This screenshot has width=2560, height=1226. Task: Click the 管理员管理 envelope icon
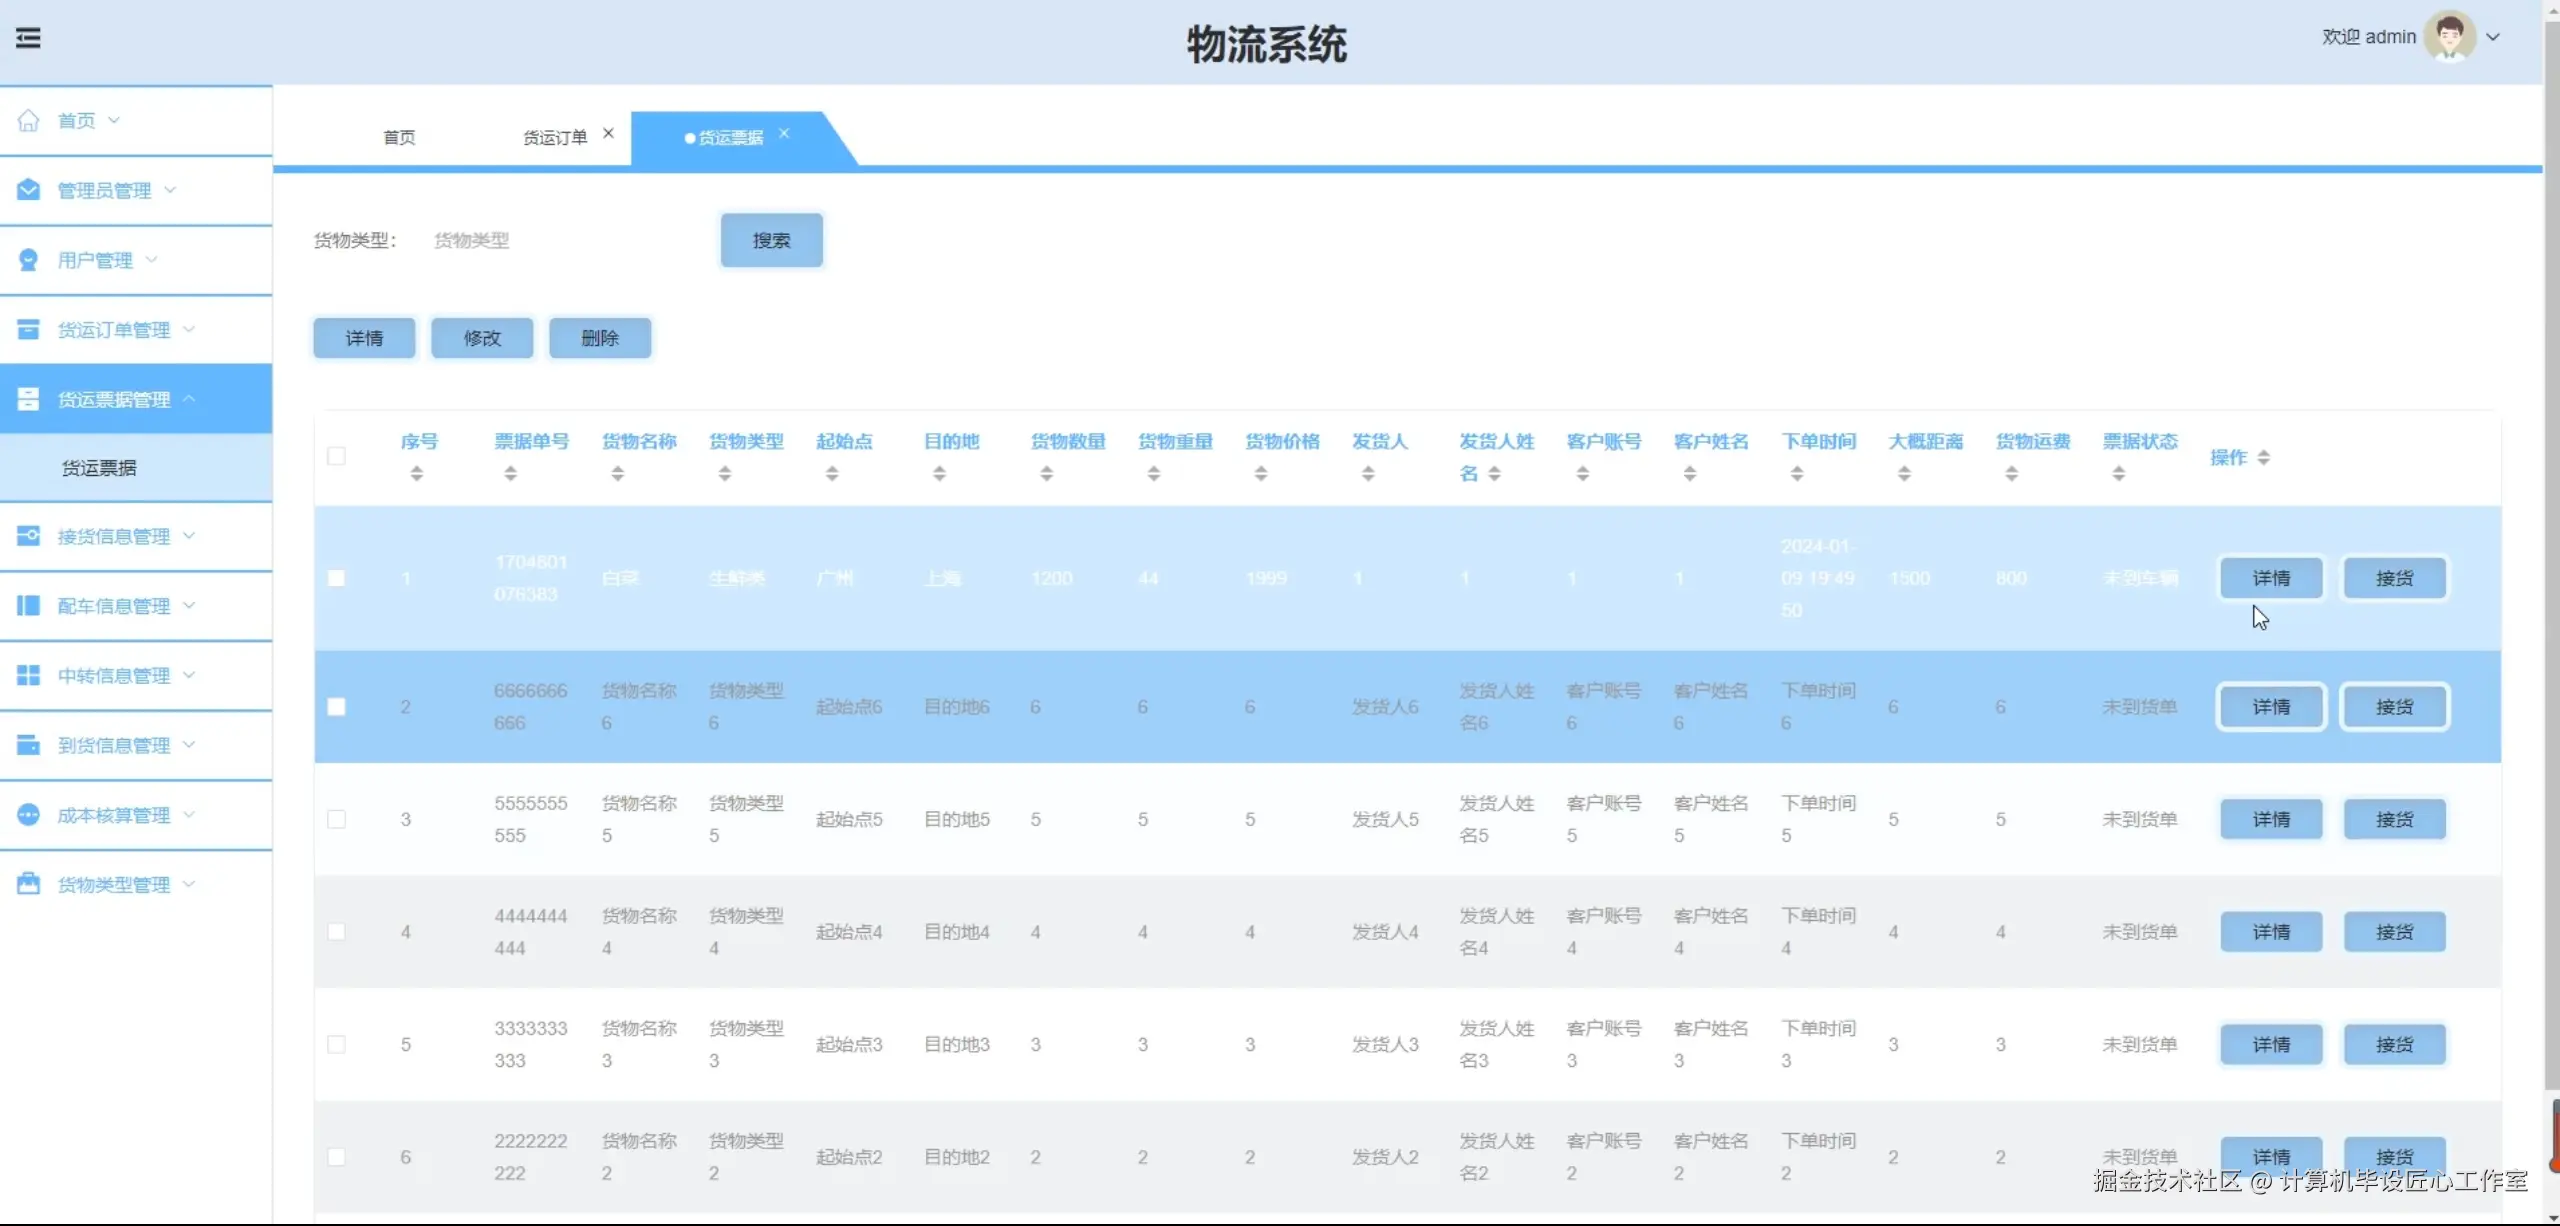tap(28, 190)
